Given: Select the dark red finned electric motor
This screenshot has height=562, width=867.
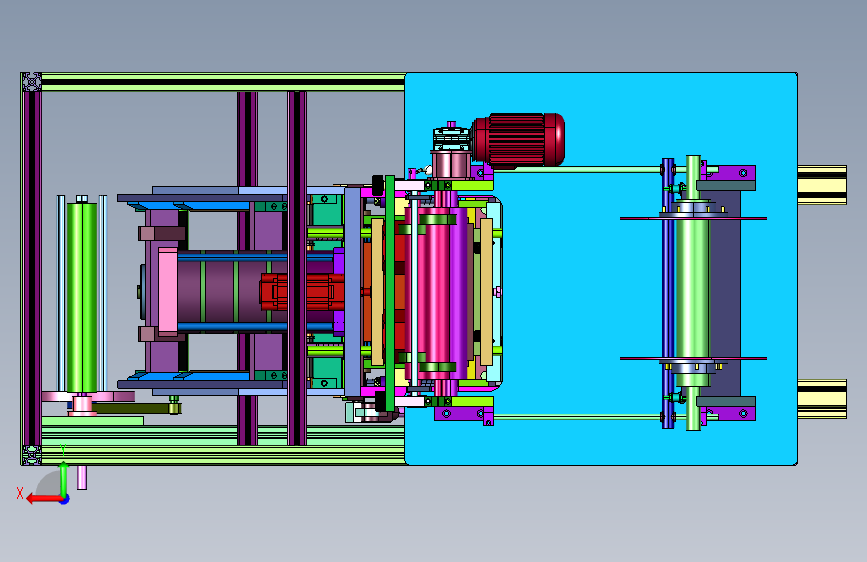Looking at the screenshot, I should coord(520,140).
